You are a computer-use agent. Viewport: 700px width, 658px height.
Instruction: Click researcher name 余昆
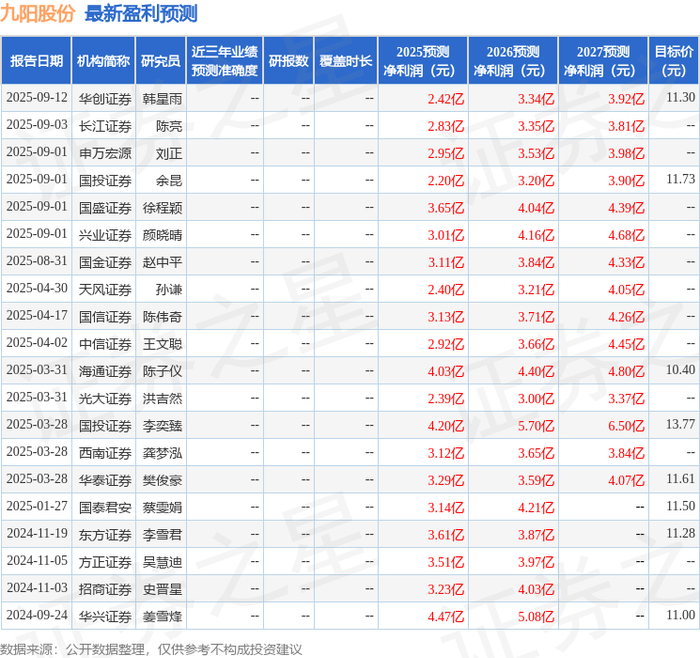169,180
